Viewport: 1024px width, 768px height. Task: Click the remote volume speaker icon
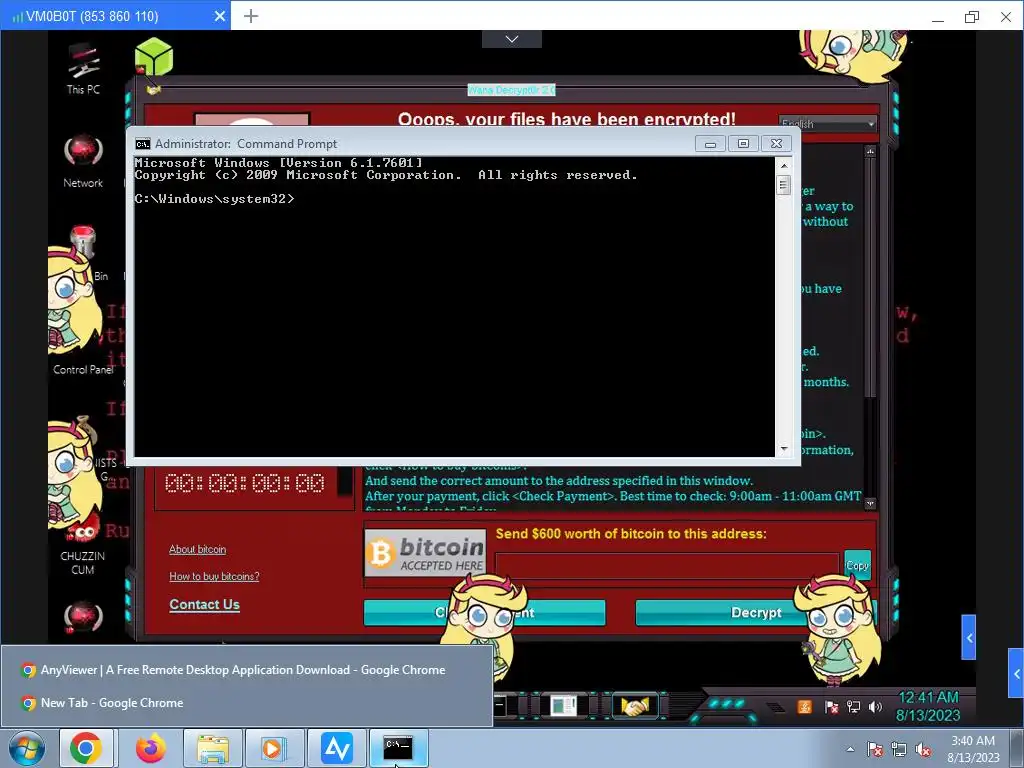pos(875,707)
